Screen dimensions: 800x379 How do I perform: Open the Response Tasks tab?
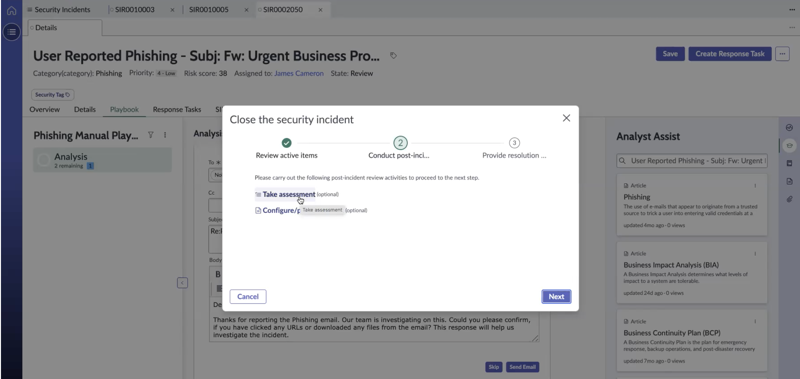[177, 109]
